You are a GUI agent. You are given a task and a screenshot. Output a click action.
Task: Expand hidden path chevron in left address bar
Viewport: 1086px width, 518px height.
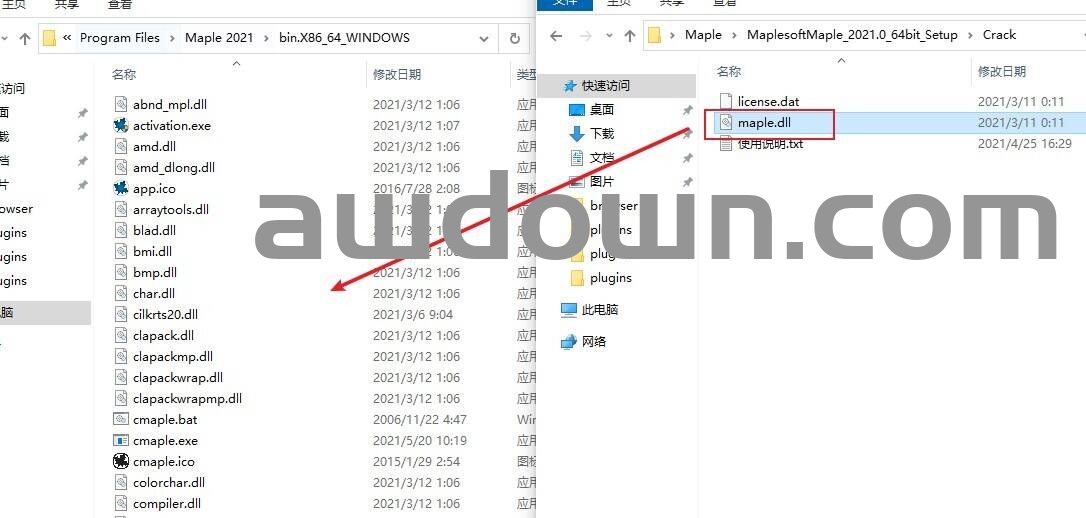[x=67, y=39]
